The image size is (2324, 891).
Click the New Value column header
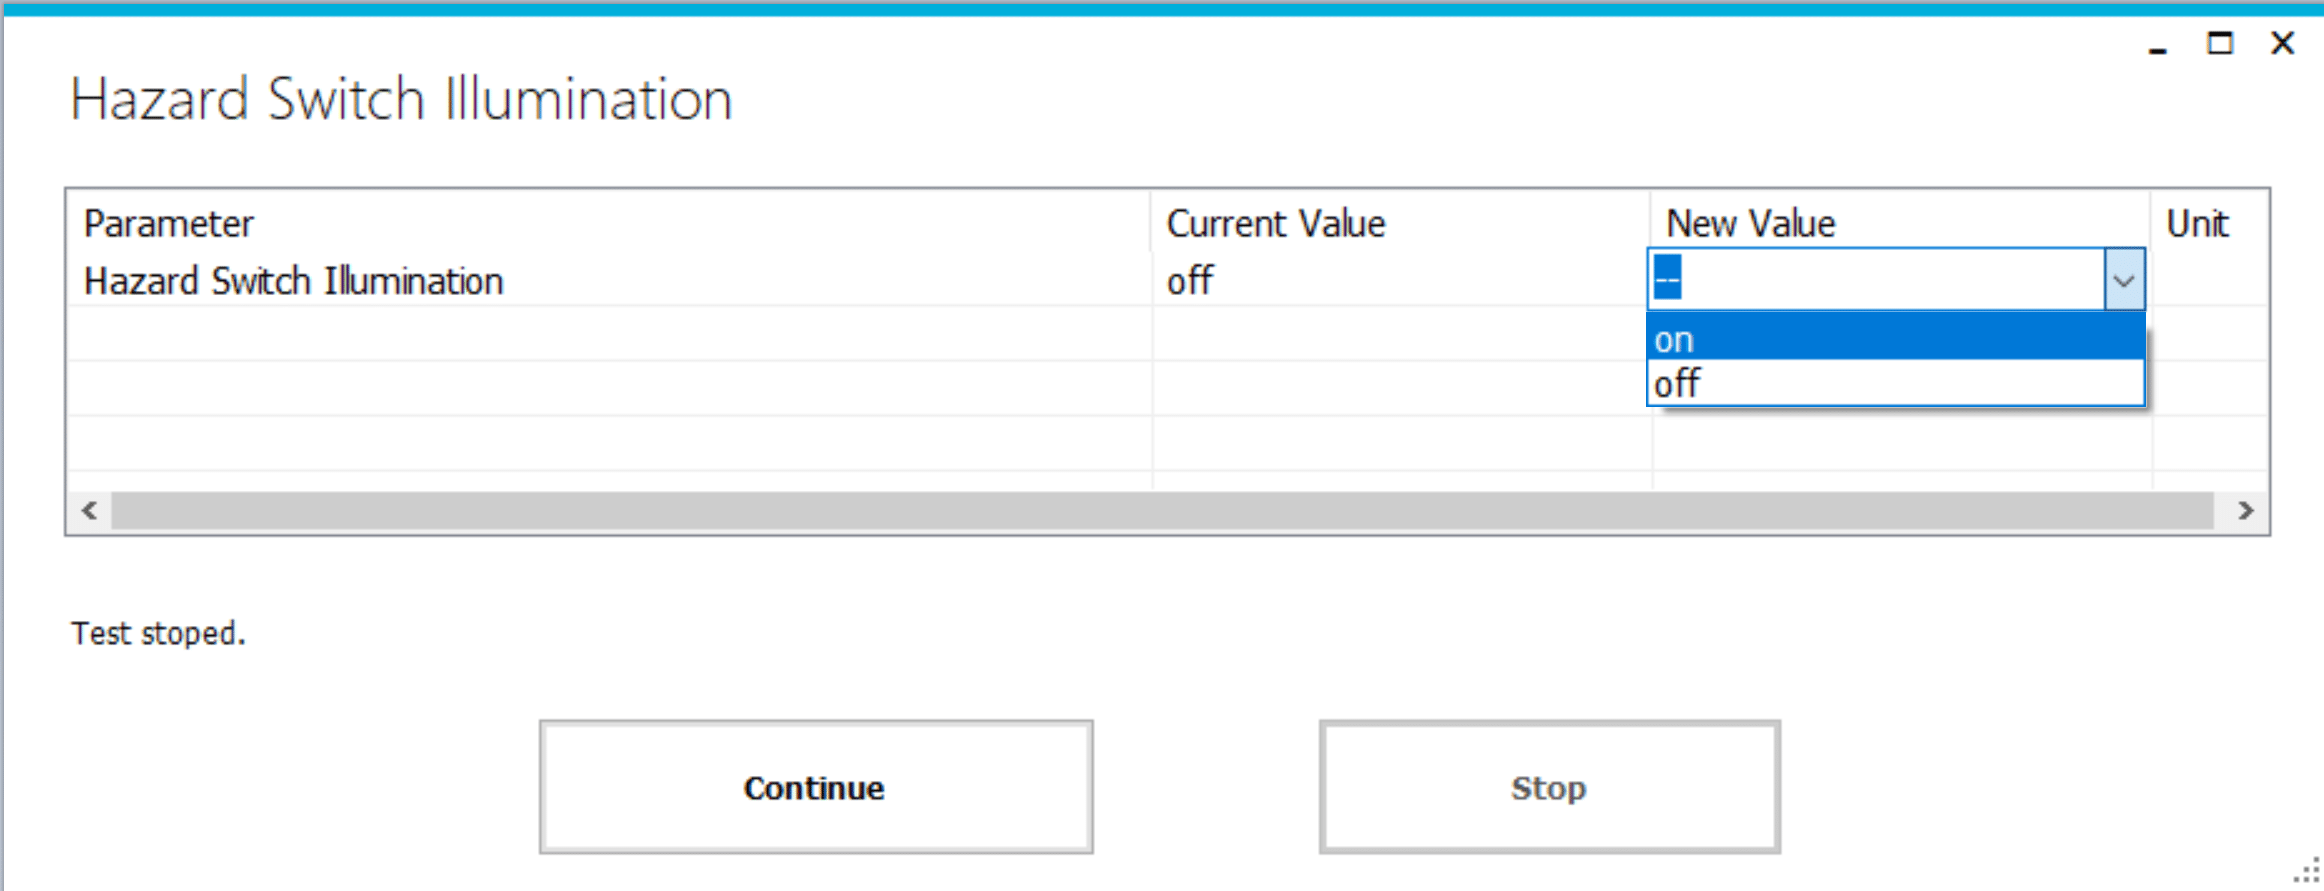1750,223
